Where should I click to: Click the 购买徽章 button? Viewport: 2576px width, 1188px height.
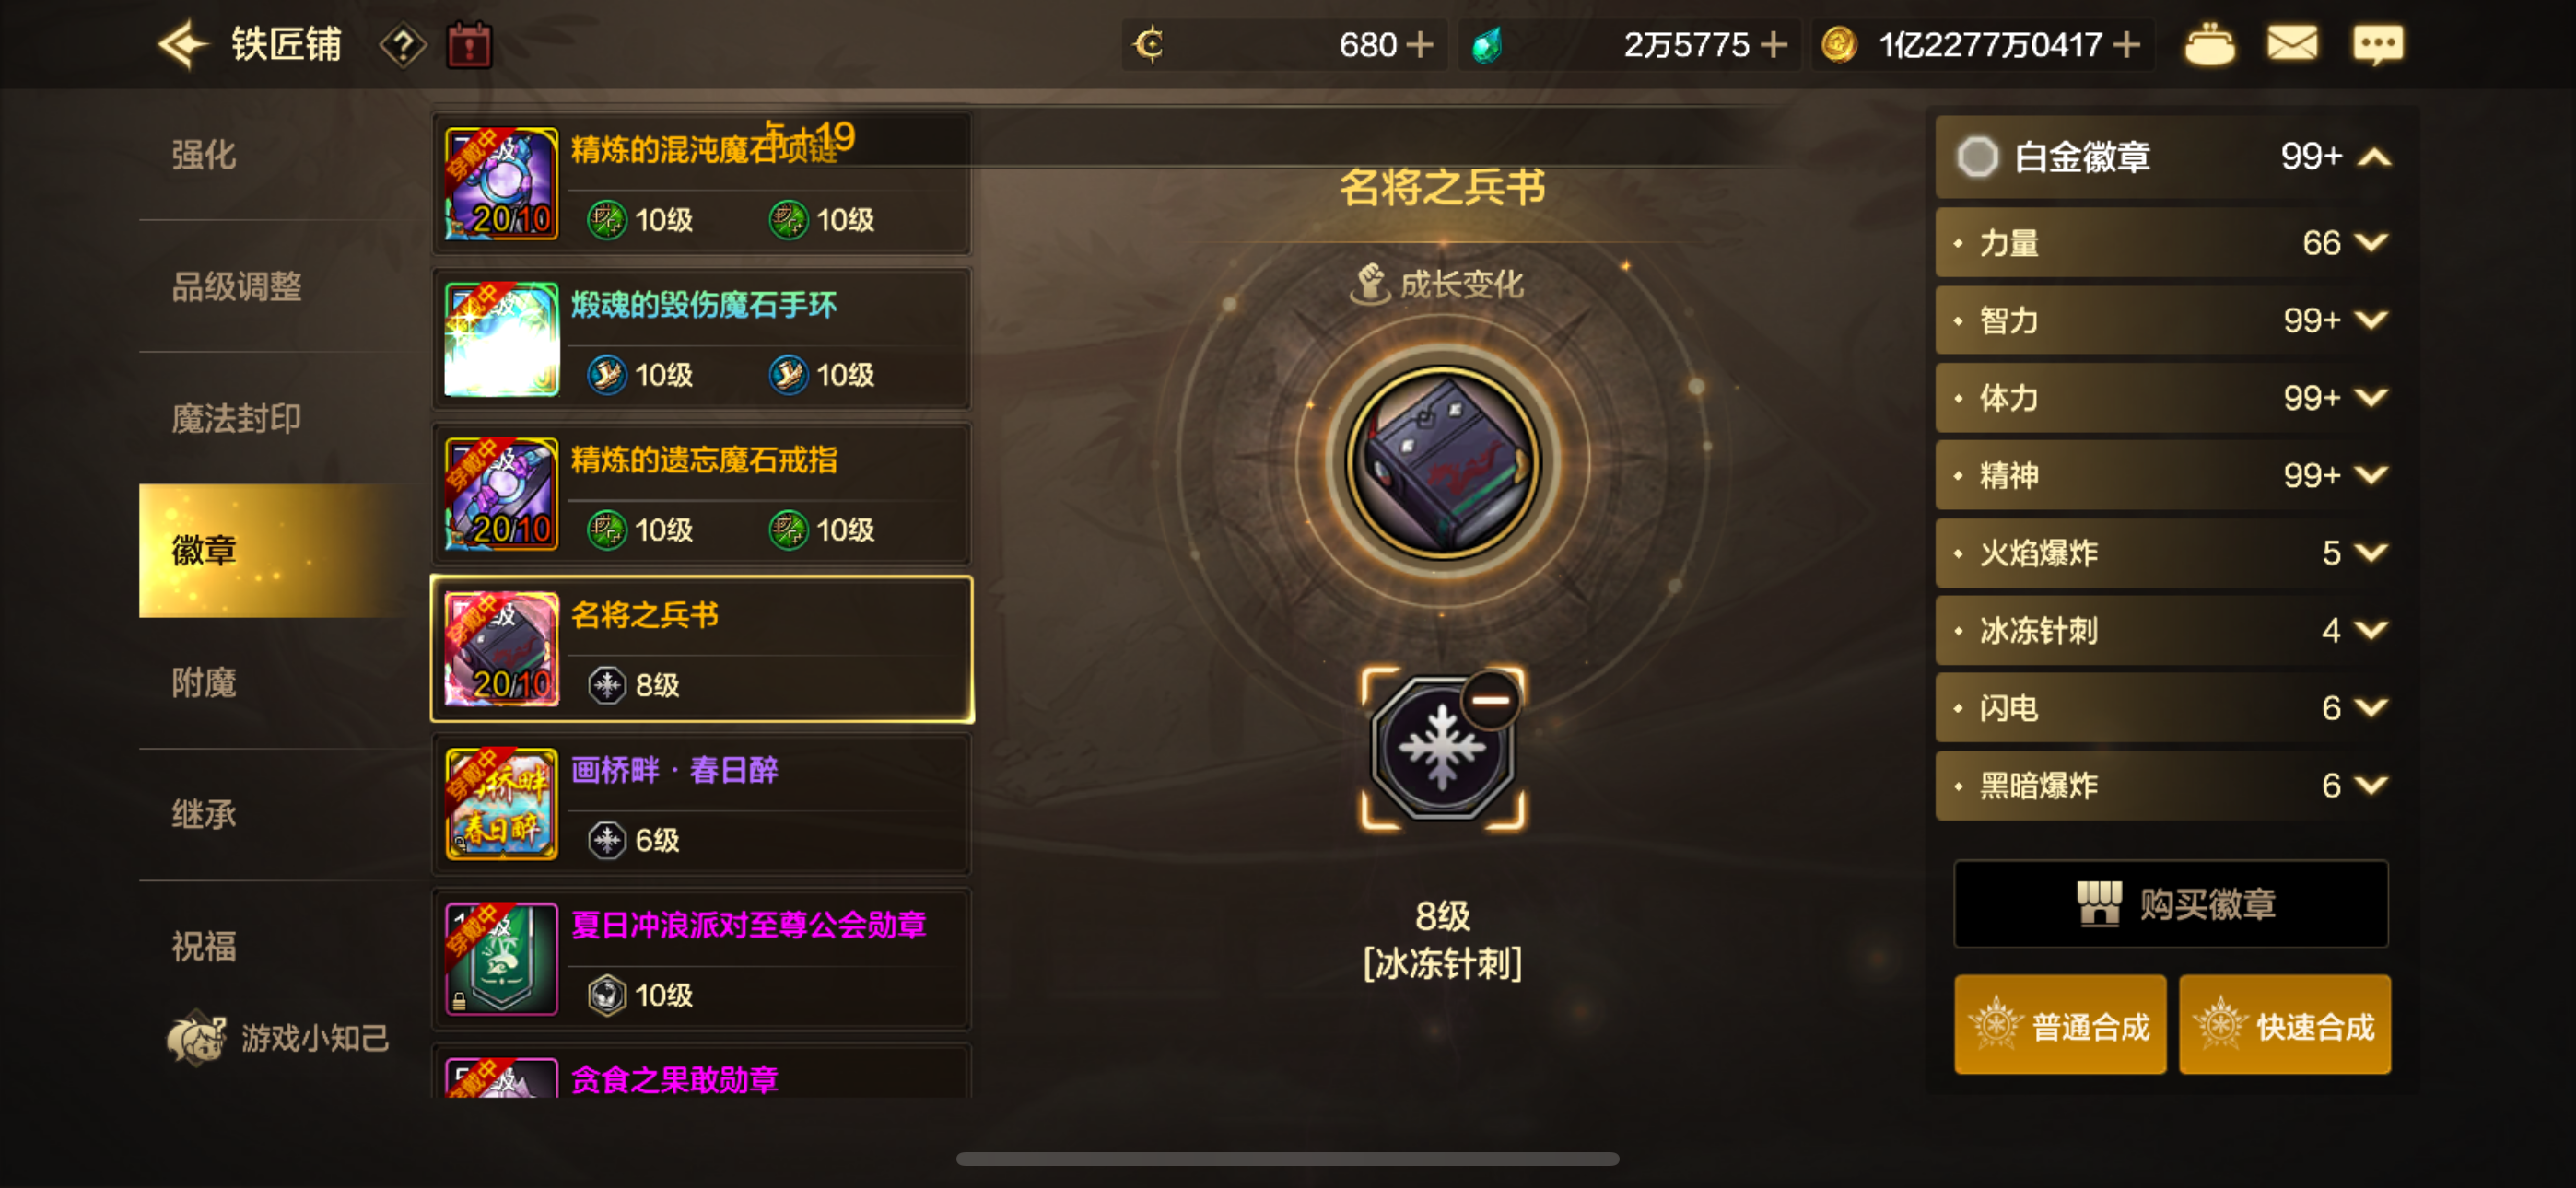pos(2171,903)
